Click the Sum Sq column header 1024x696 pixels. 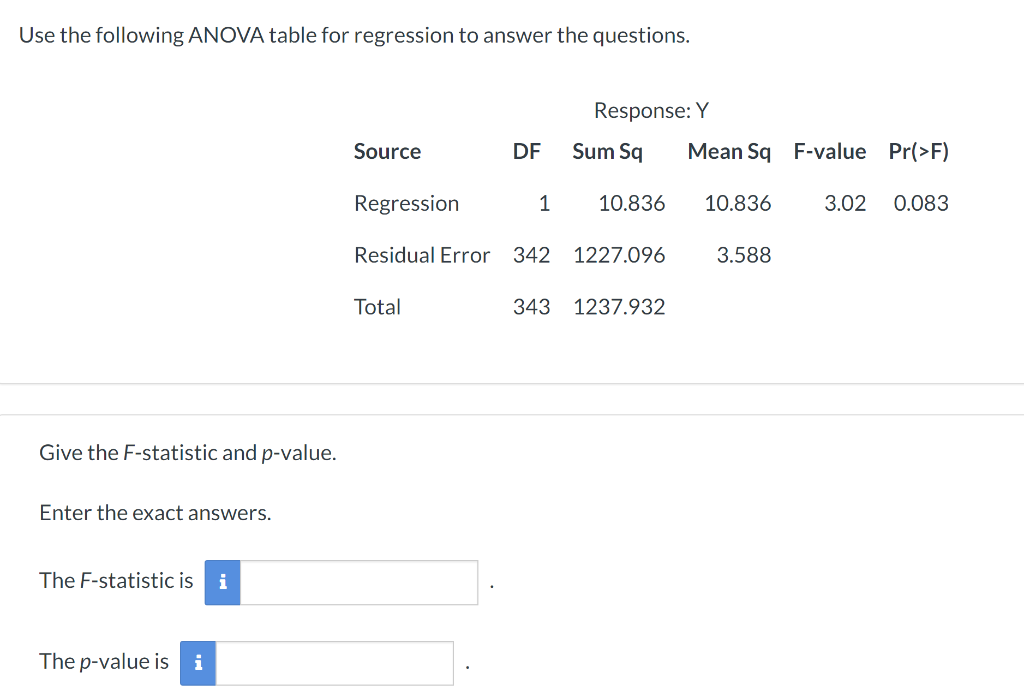click(x=607, y=152)
